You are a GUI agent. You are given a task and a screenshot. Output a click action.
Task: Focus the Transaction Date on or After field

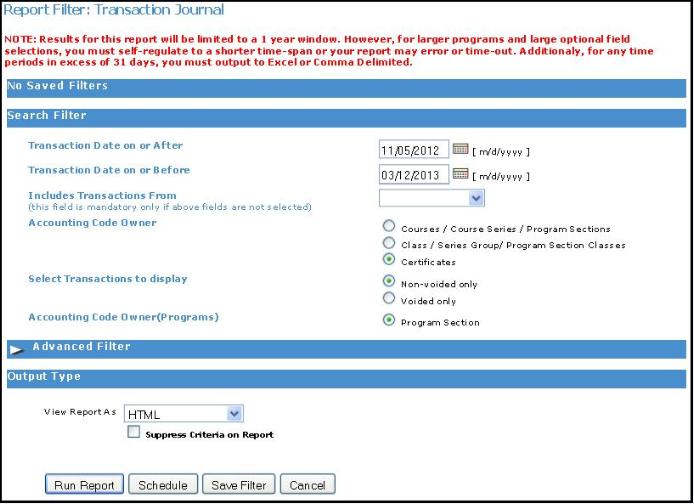(413, 150)
